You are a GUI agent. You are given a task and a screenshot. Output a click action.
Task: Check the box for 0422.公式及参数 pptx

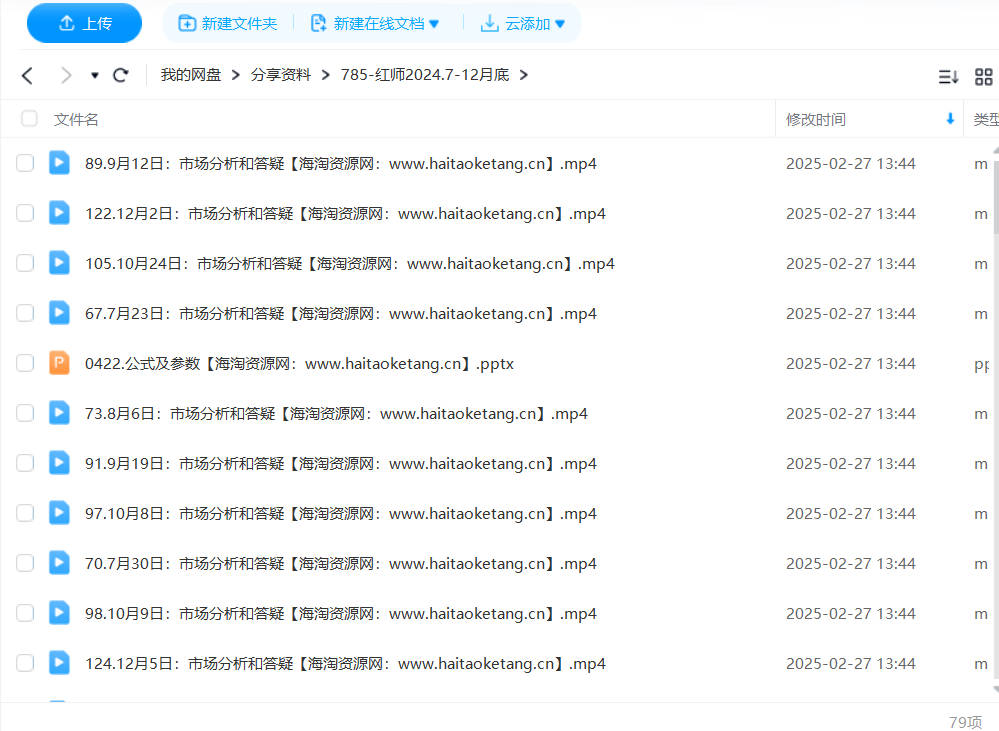25,363
